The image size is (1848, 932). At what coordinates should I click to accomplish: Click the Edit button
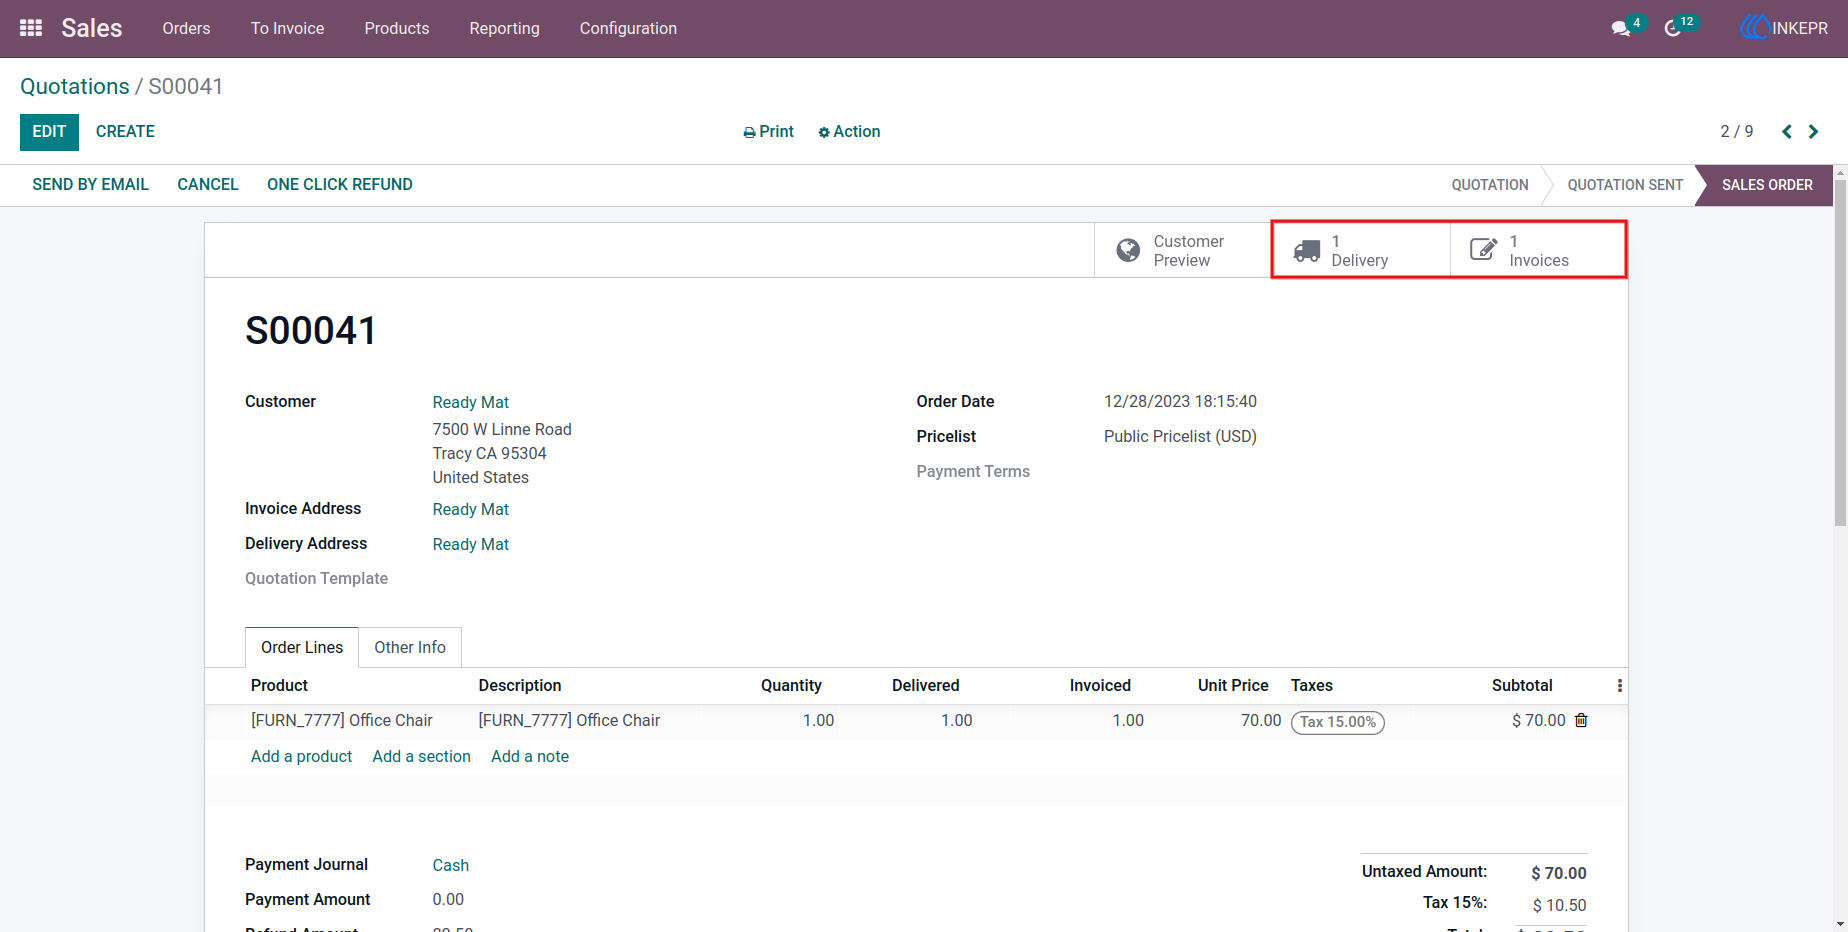(49, 132)
